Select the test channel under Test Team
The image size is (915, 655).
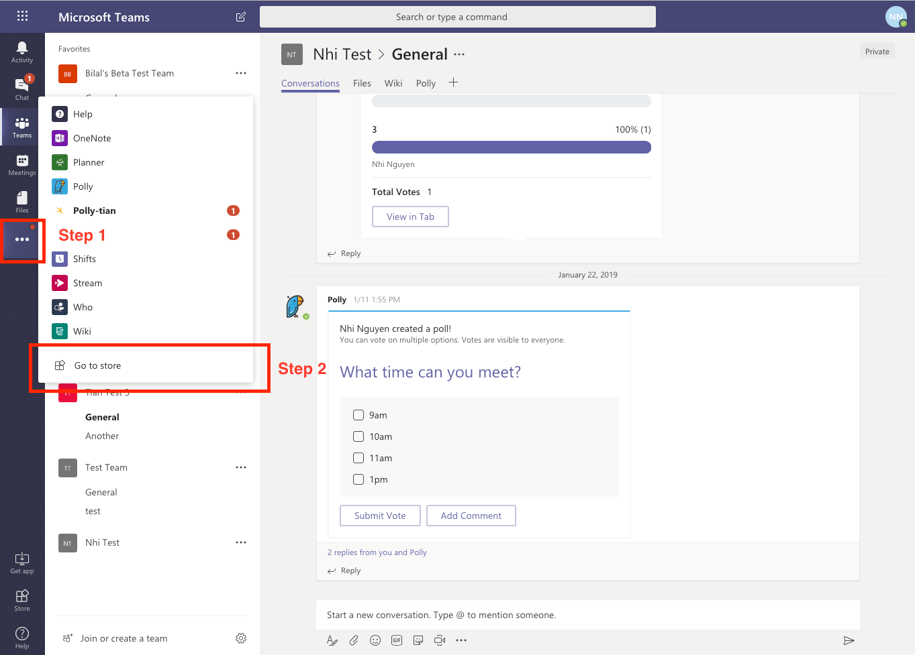(93, 511)
